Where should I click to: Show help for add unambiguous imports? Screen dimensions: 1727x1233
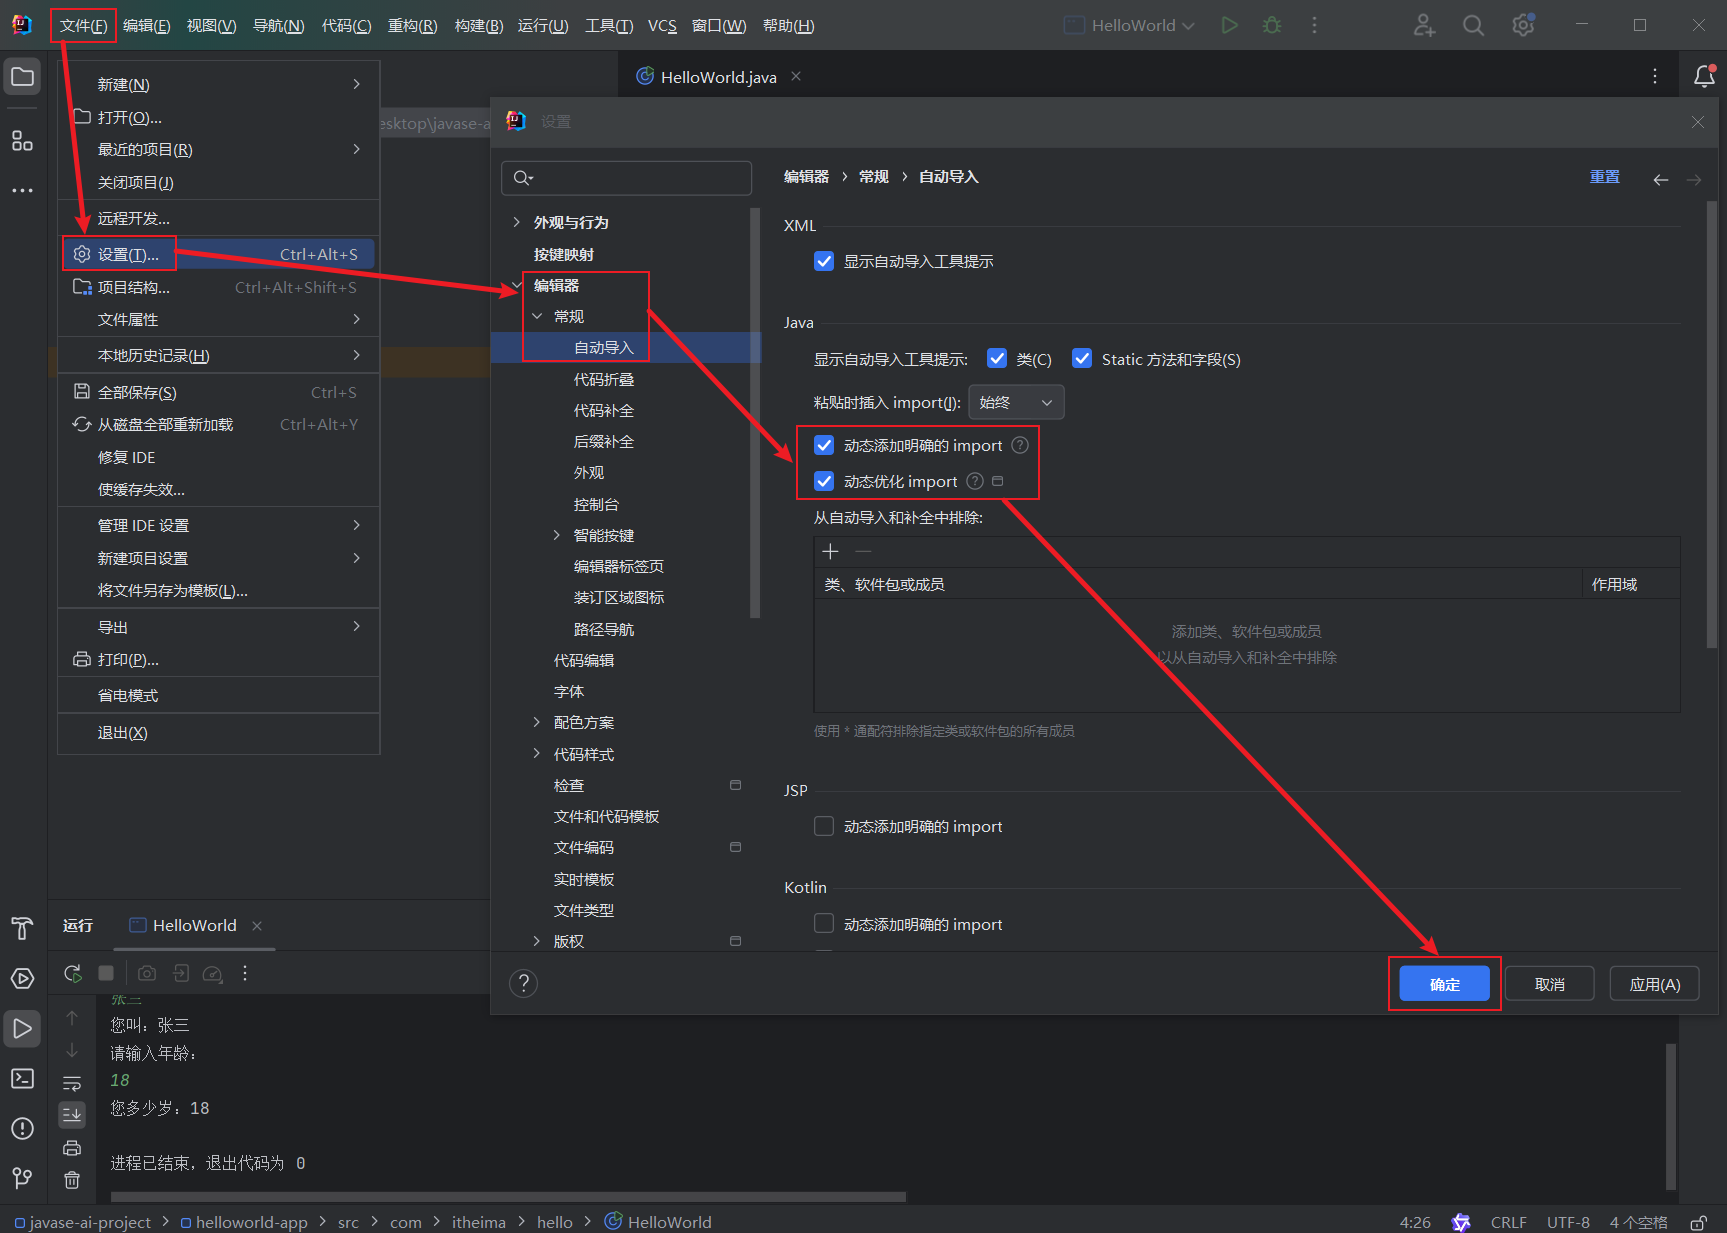(x=1020, y=445)
